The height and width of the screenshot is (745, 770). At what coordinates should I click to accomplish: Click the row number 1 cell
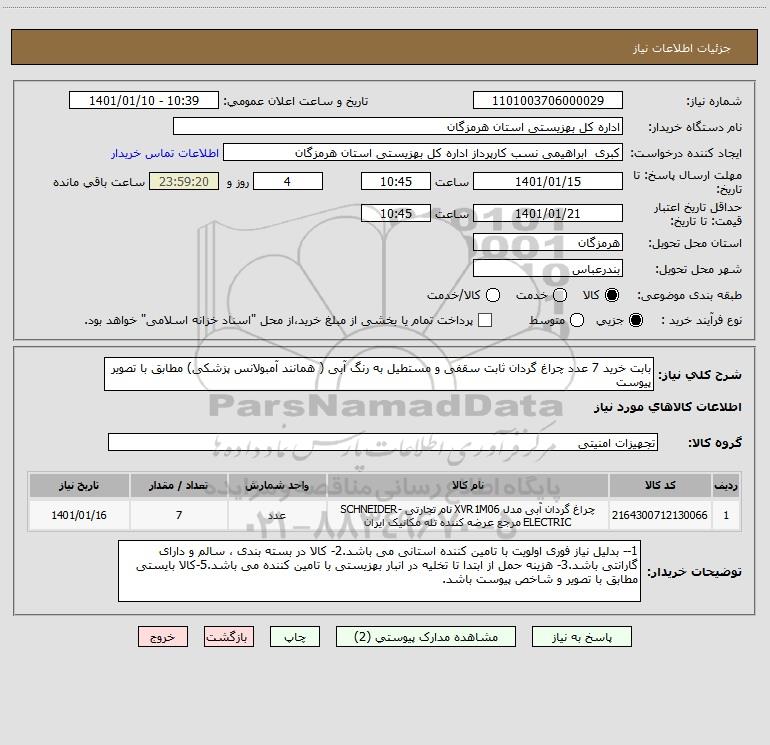click(726, 515)
